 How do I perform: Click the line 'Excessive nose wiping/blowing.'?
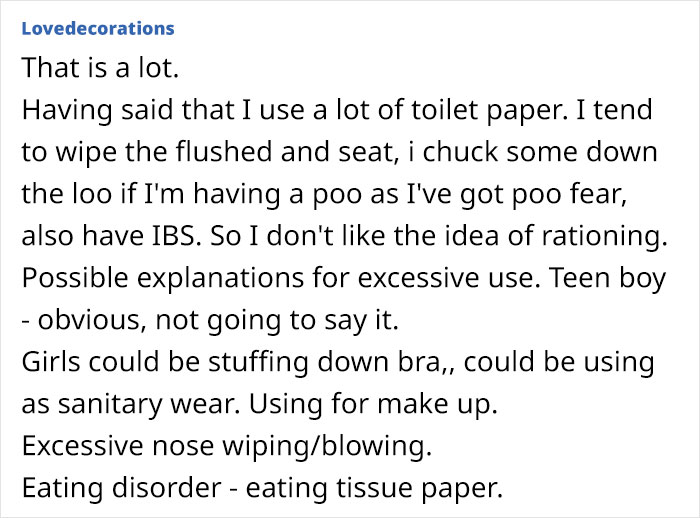coord(226,447)
